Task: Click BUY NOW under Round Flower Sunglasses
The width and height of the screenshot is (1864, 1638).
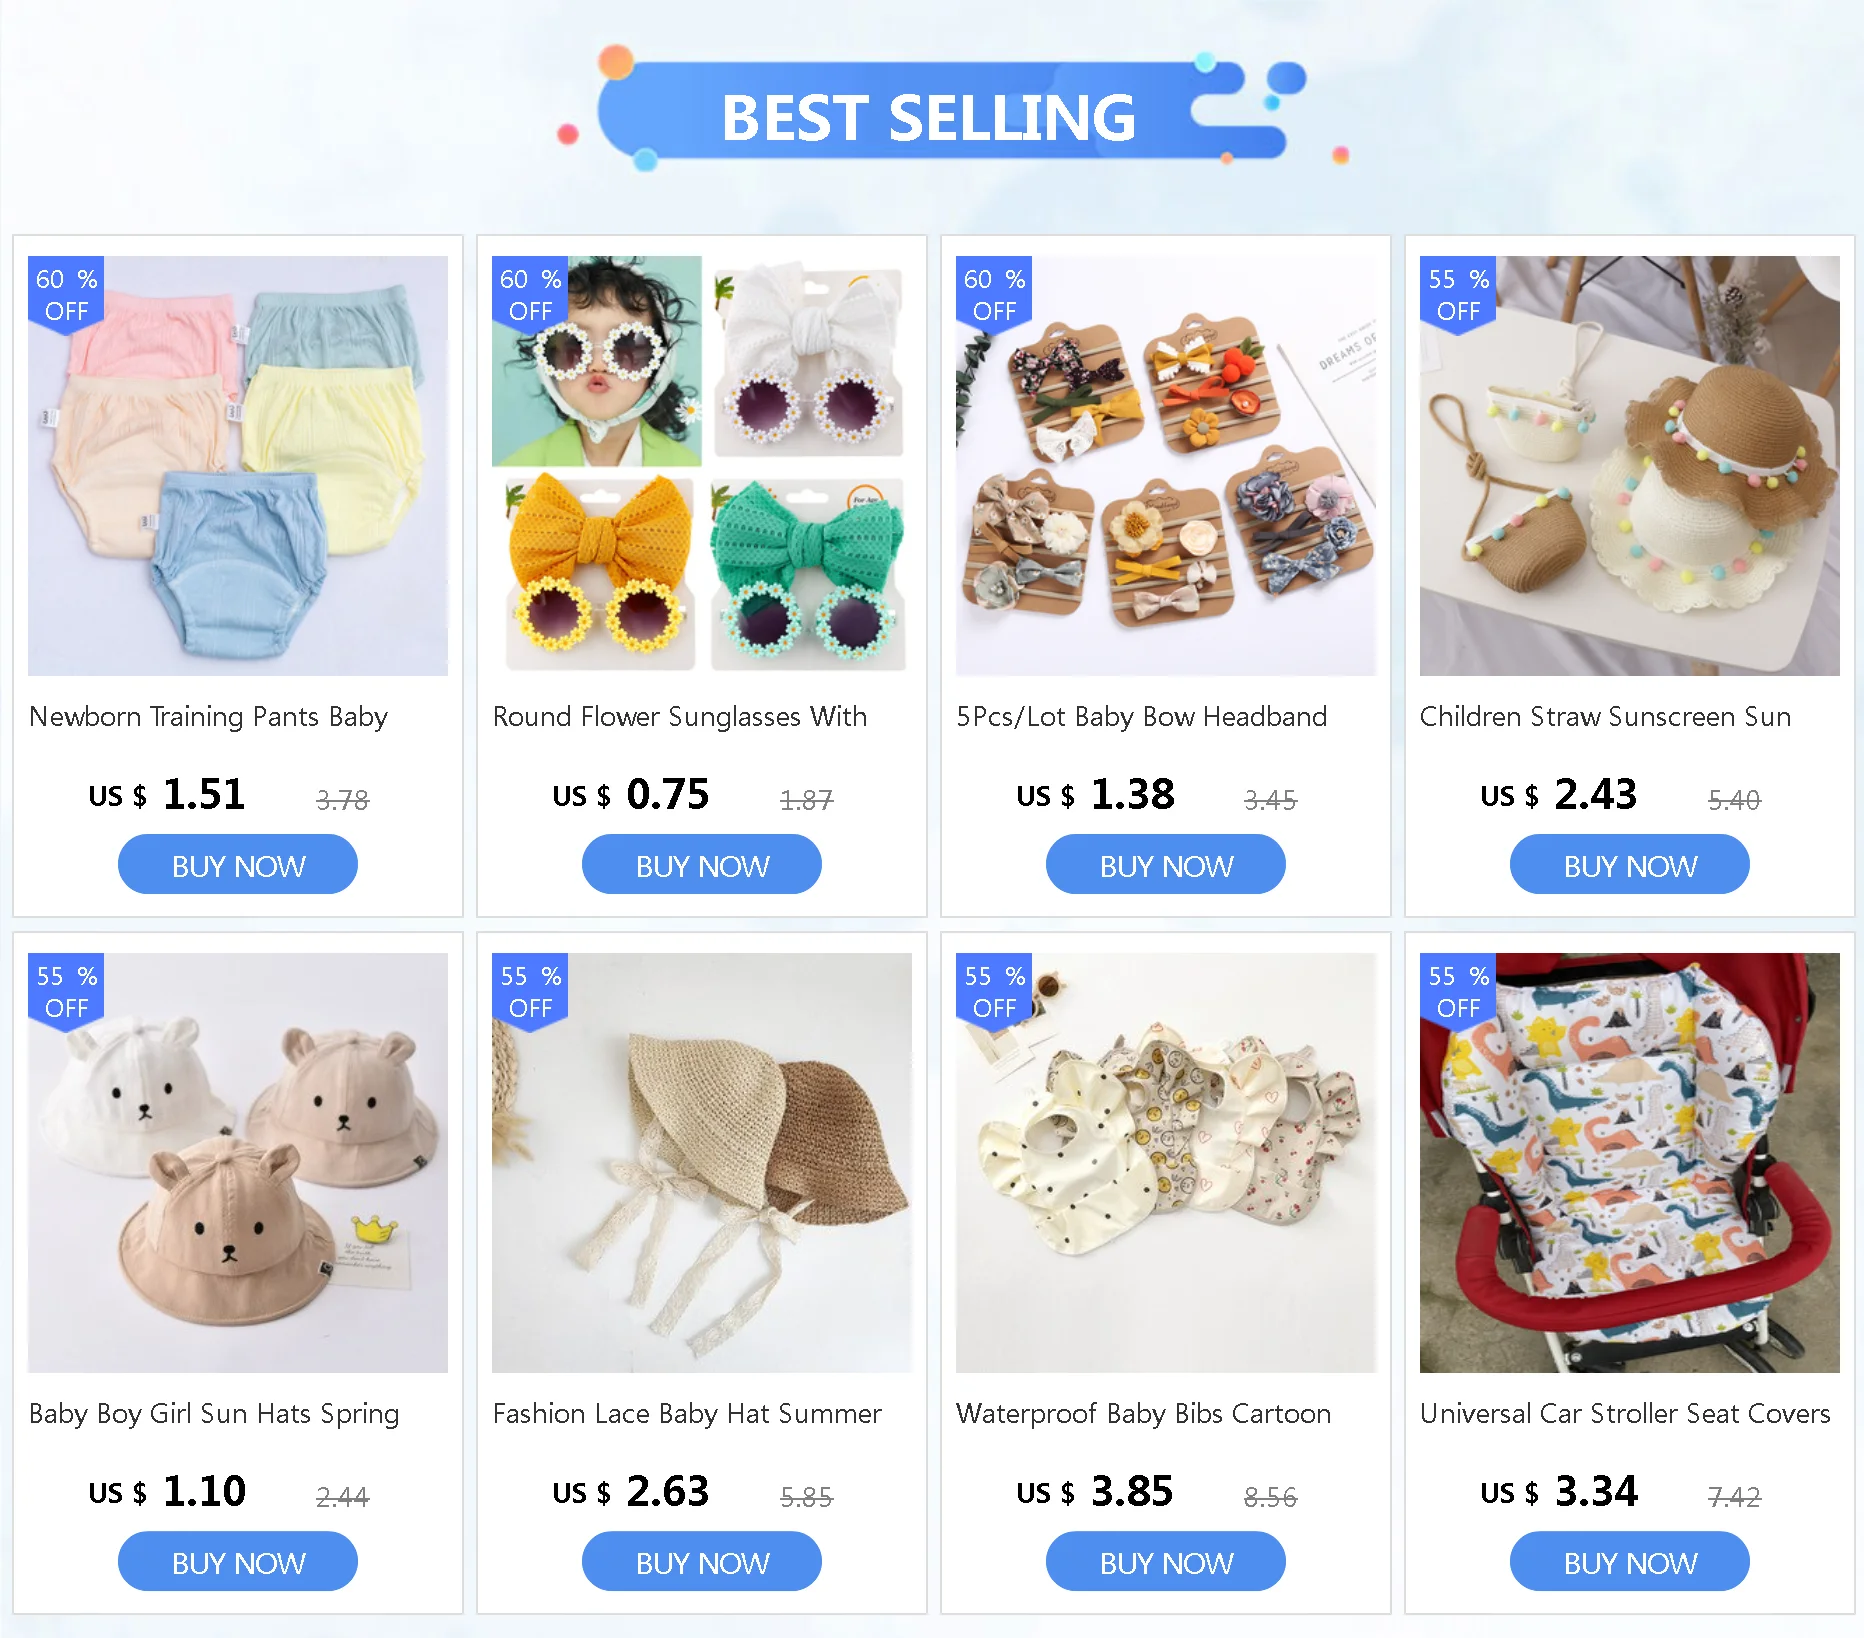Action: pyautogui.click(x=702, y=865)
